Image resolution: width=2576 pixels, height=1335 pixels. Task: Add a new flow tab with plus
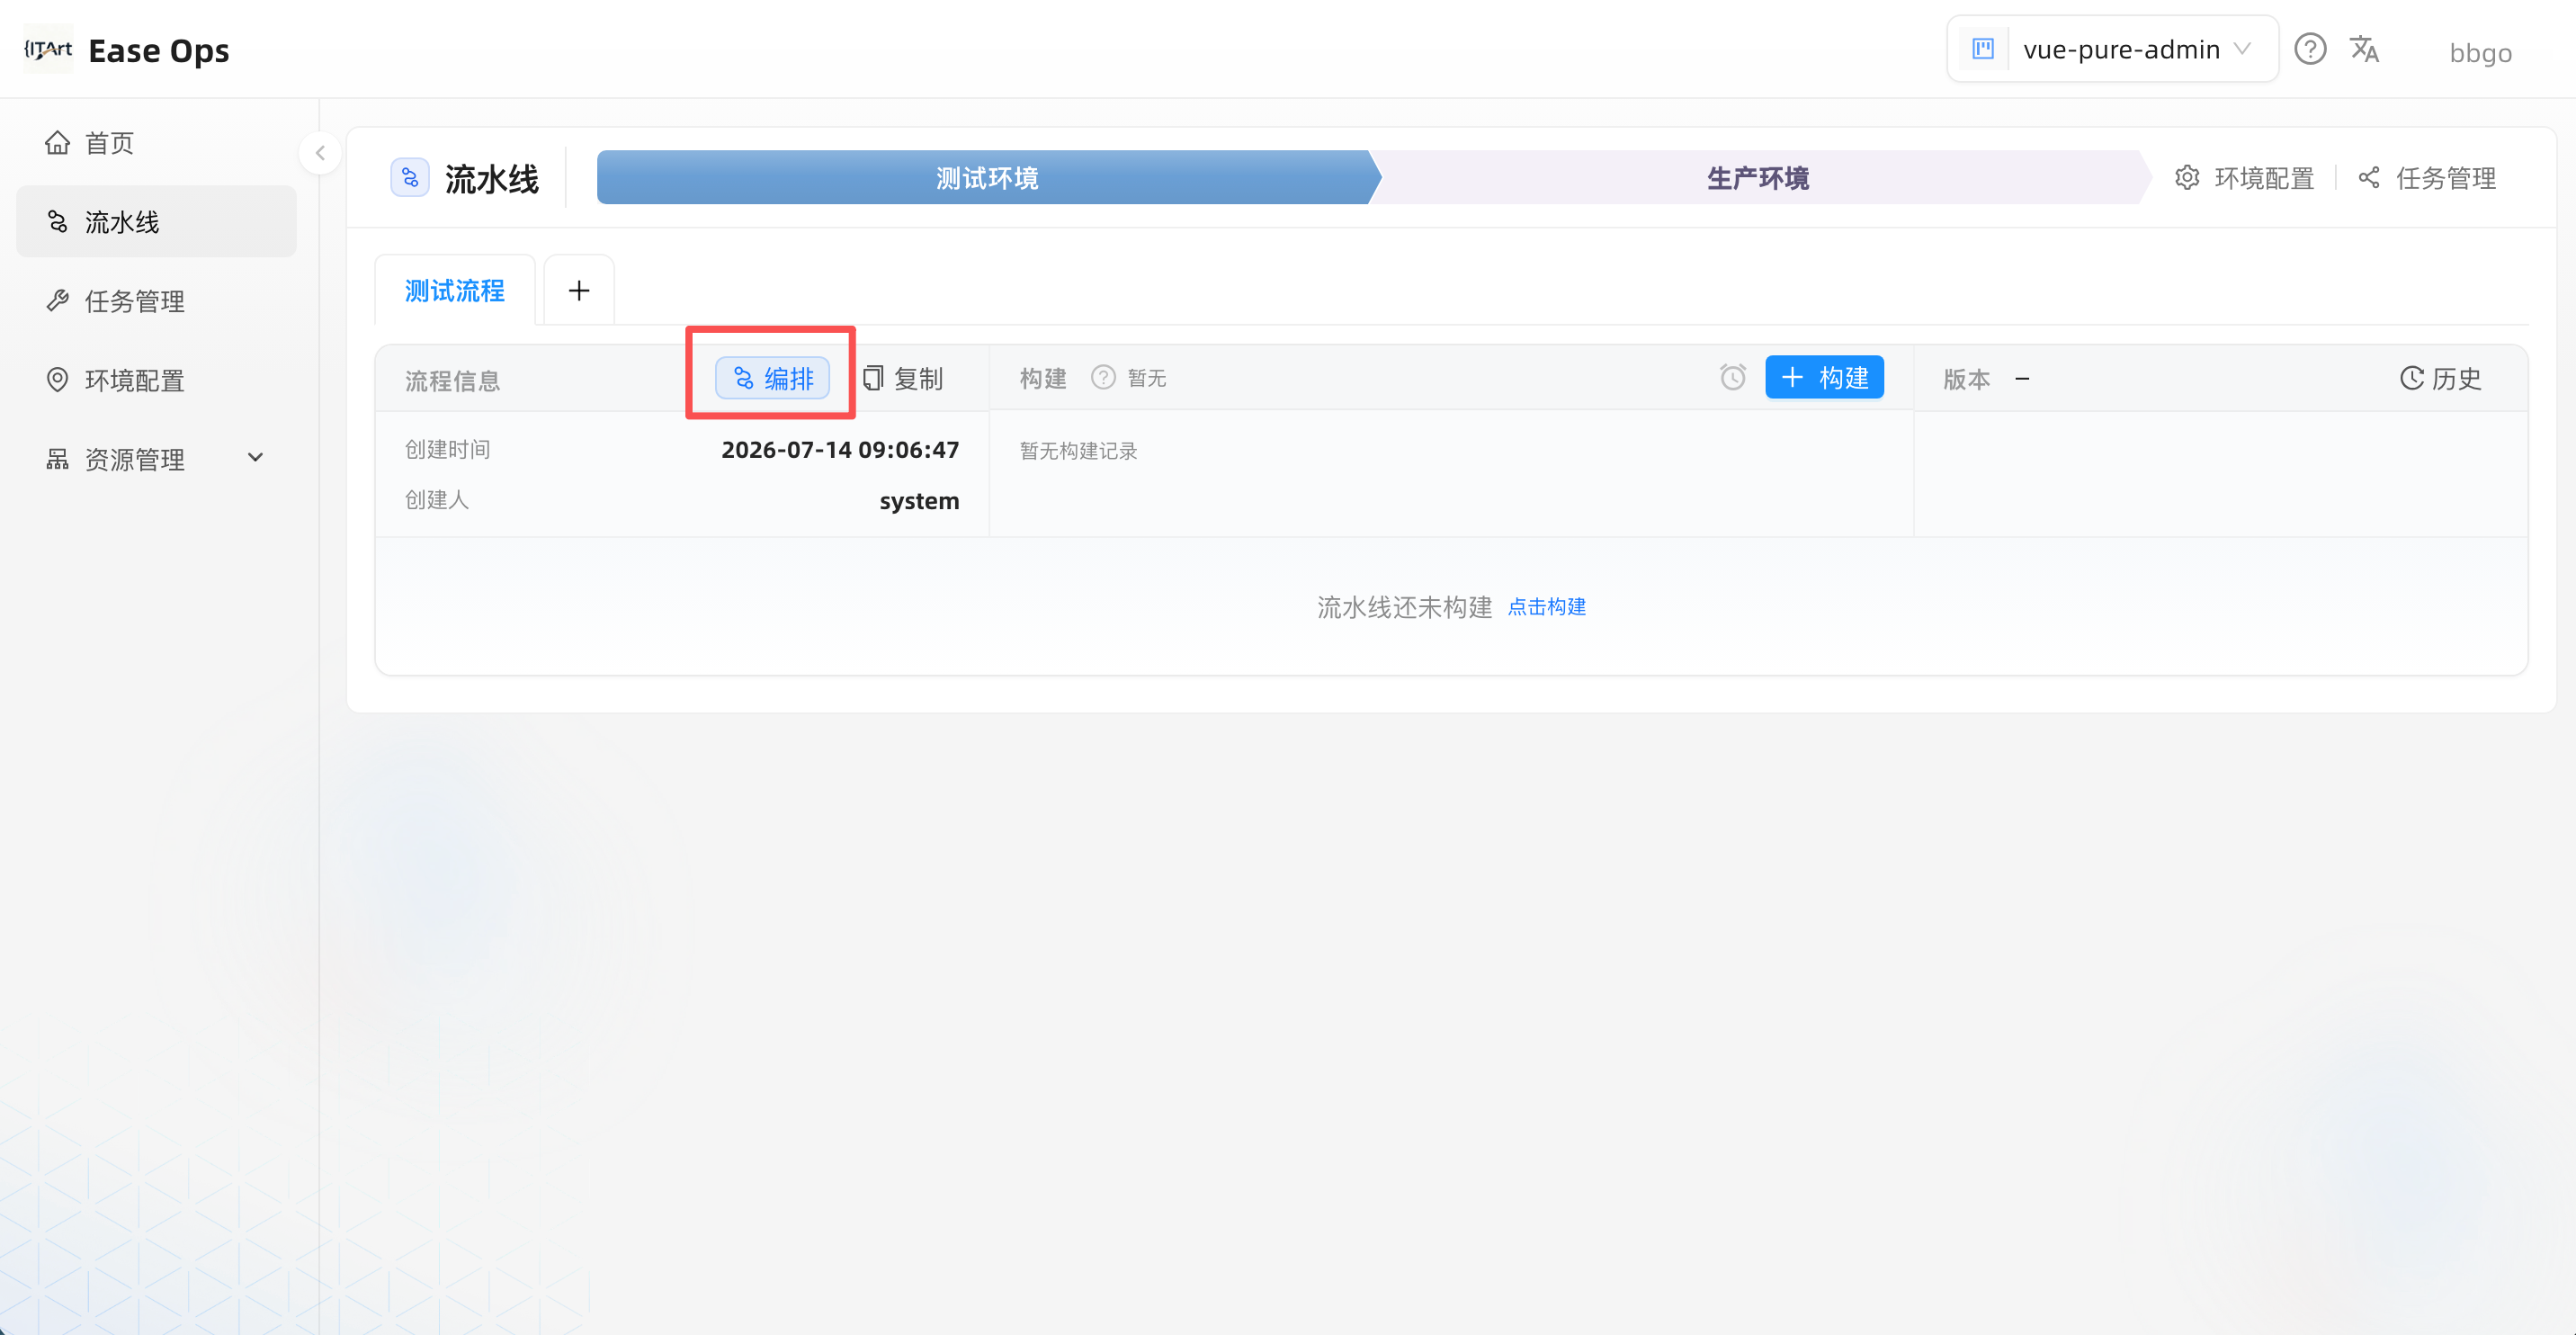579,291
